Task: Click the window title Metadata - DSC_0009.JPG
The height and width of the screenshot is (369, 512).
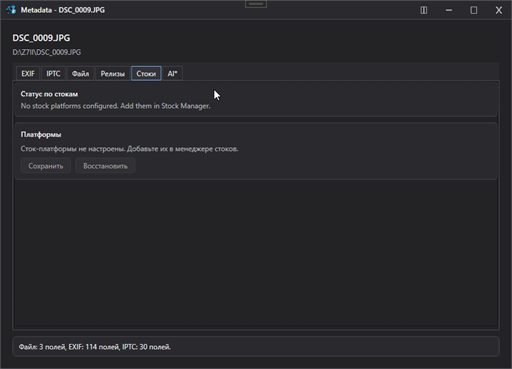Action: [63, 10]
